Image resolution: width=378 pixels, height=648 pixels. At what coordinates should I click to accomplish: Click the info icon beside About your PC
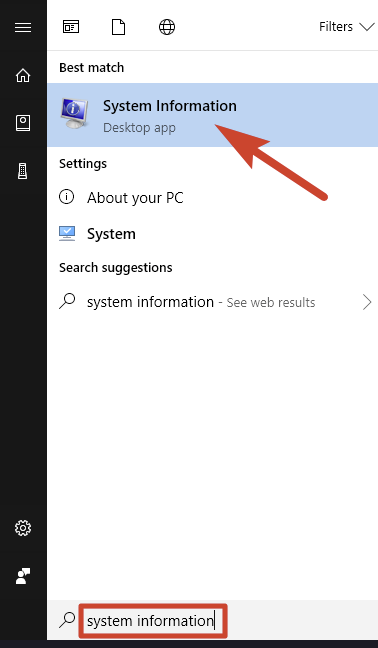pos(67,197)
